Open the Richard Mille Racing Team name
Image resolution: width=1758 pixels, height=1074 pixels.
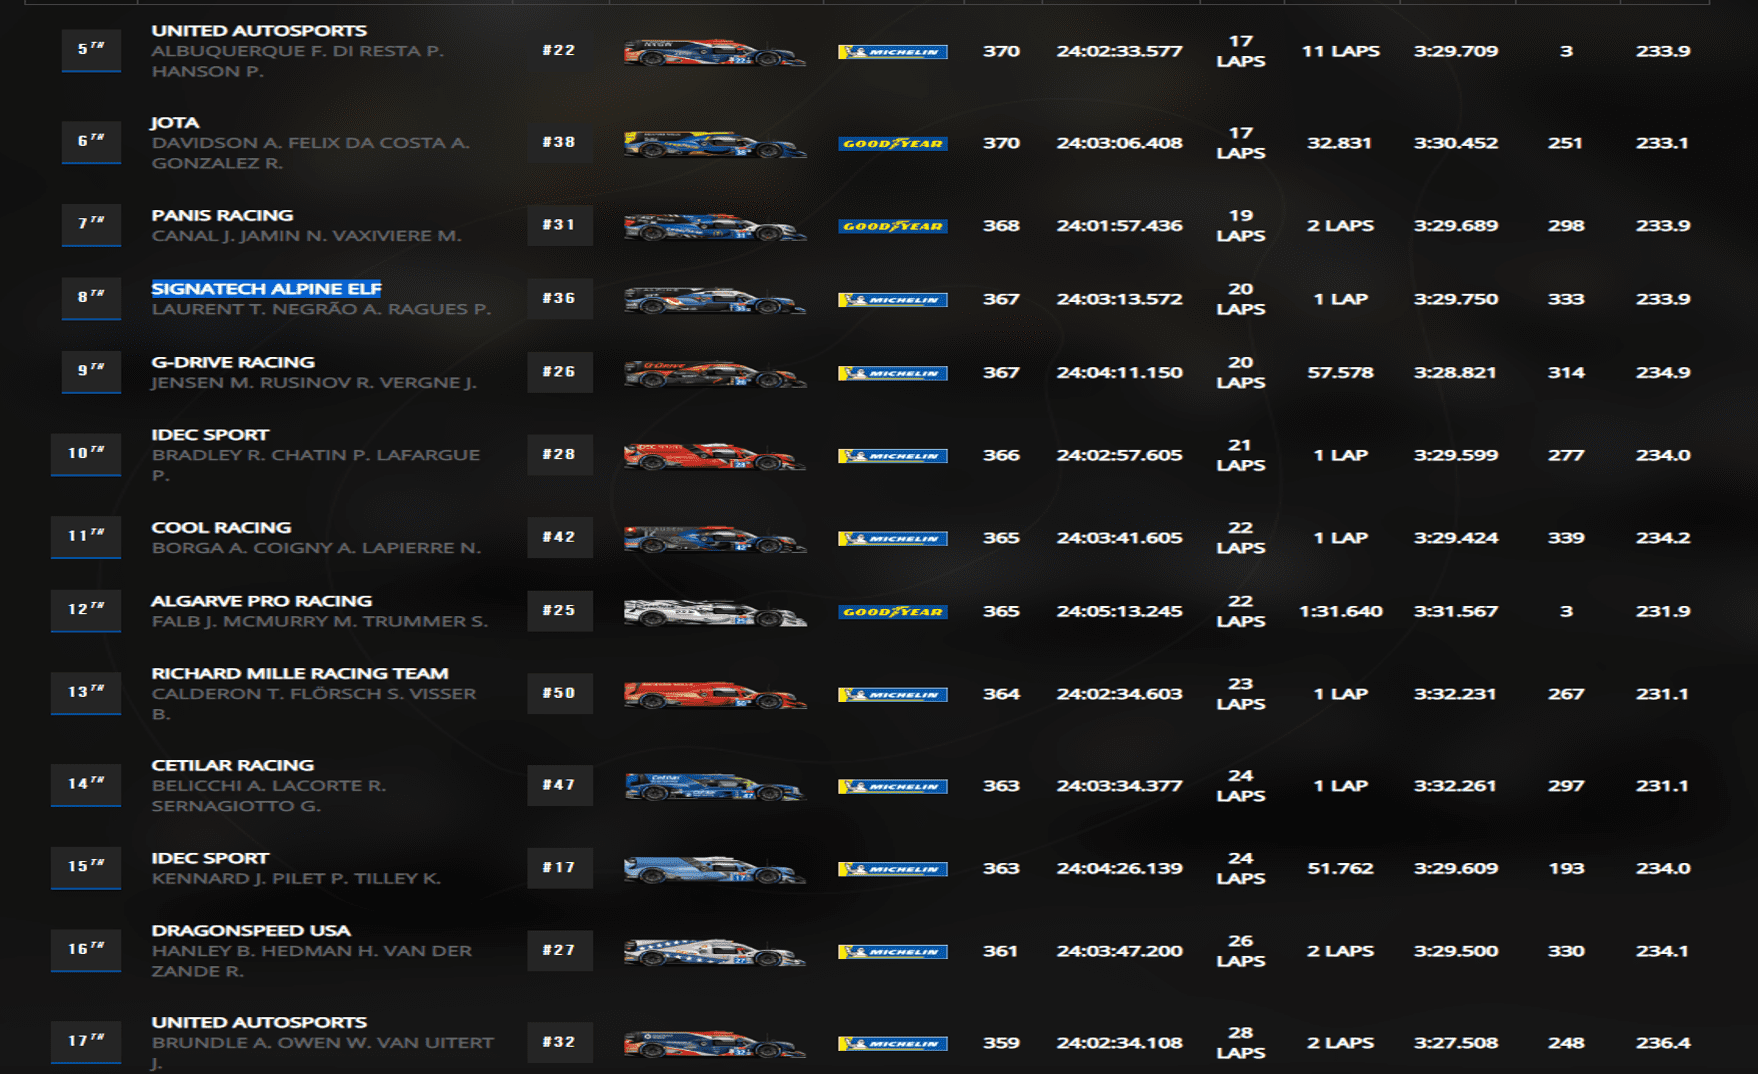coord(300,673)
